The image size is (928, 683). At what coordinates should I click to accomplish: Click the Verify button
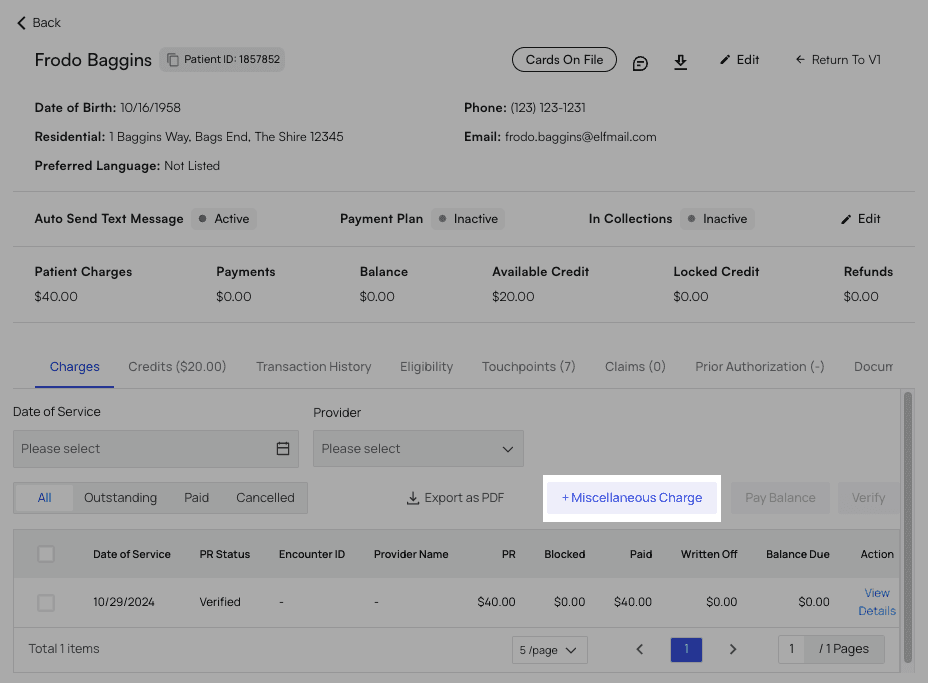[868, 498]
